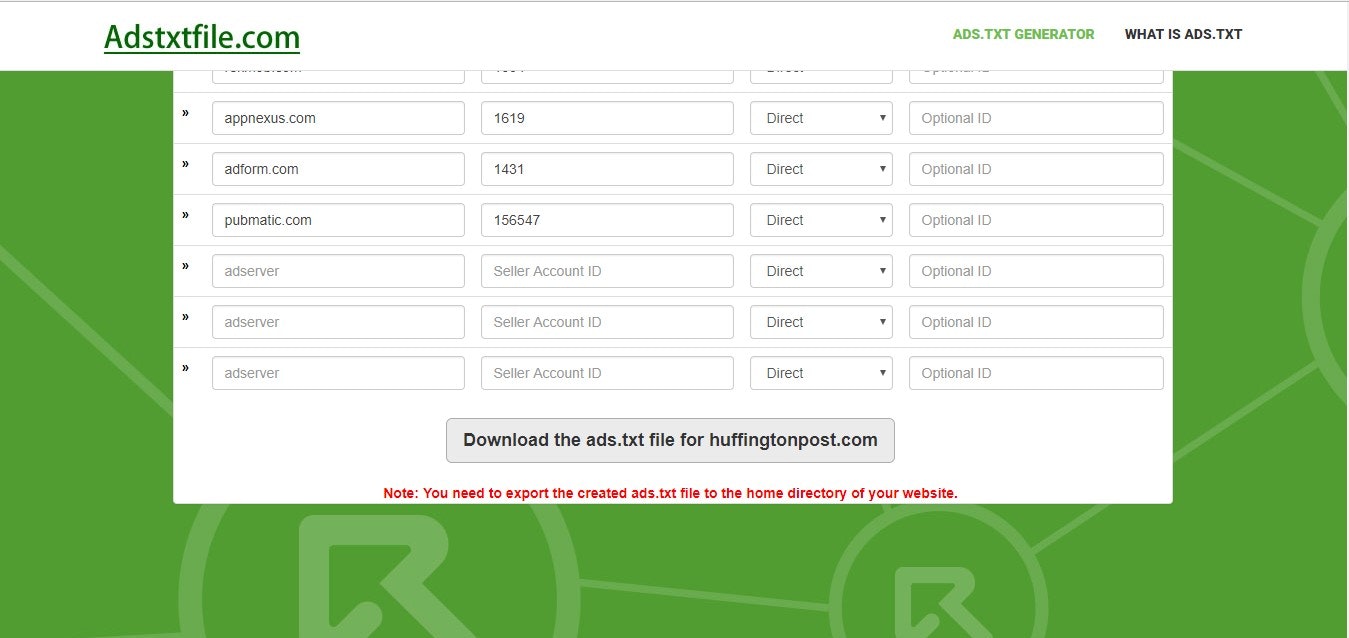1349x638 pixels.
Task: Edit the 1431 seller ID for adform.com
Action: click(607, 168)
